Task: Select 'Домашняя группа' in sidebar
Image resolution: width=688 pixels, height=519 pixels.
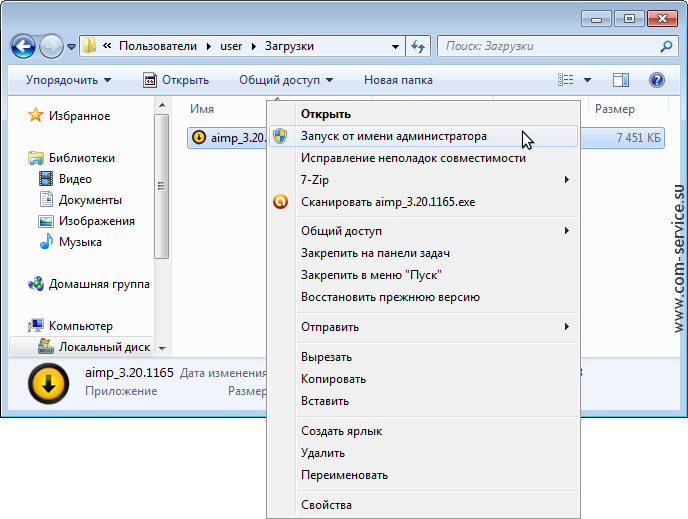Action: pyautogui.click(x=89, y=284)
